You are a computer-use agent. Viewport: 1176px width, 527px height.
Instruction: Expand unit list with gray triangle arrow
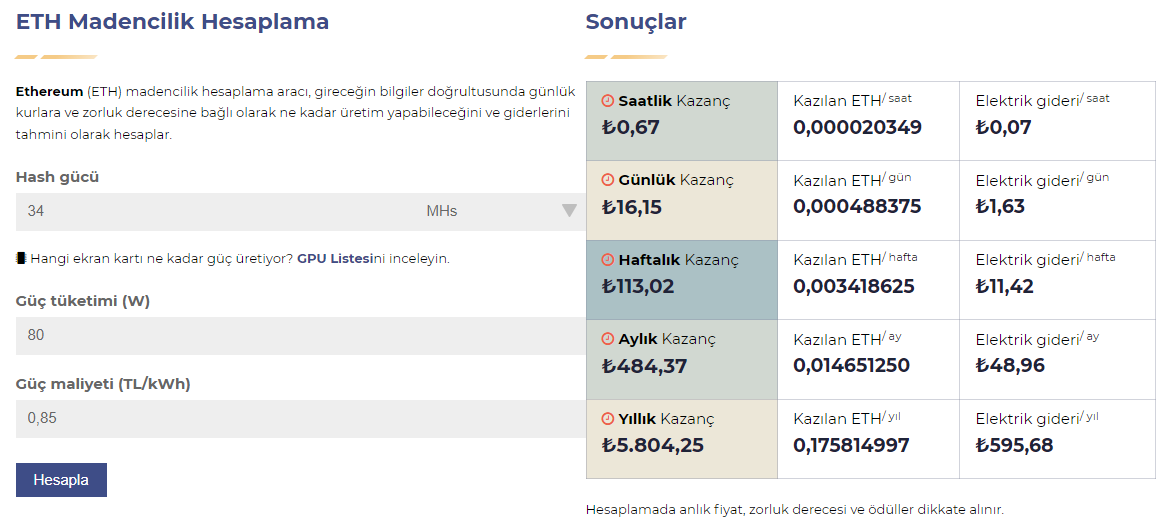[x=569, y=211]
